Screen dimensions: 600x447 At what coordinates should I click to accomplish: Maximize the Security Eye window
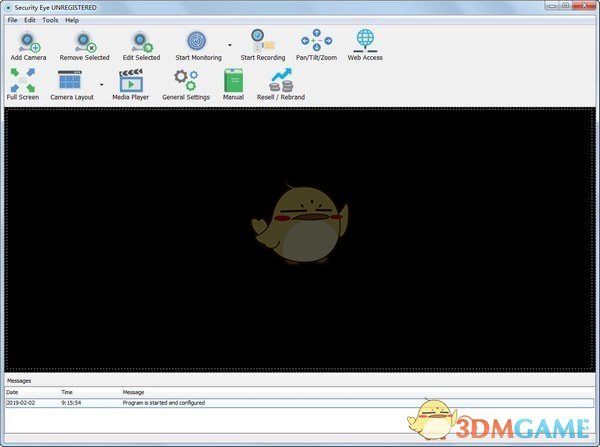coord(566,5)
